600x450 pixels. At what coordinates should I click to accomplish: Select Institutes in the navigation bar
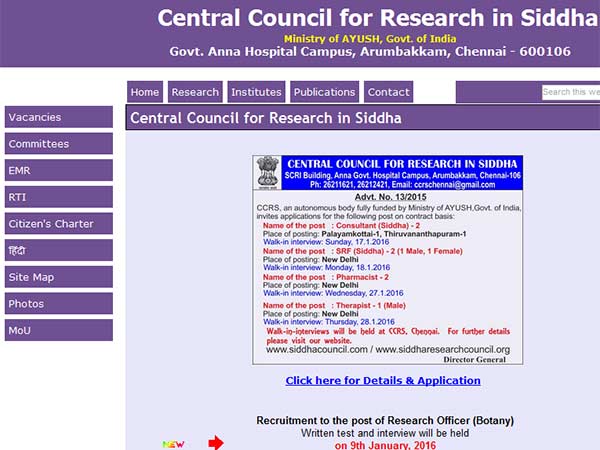point(256,92)
